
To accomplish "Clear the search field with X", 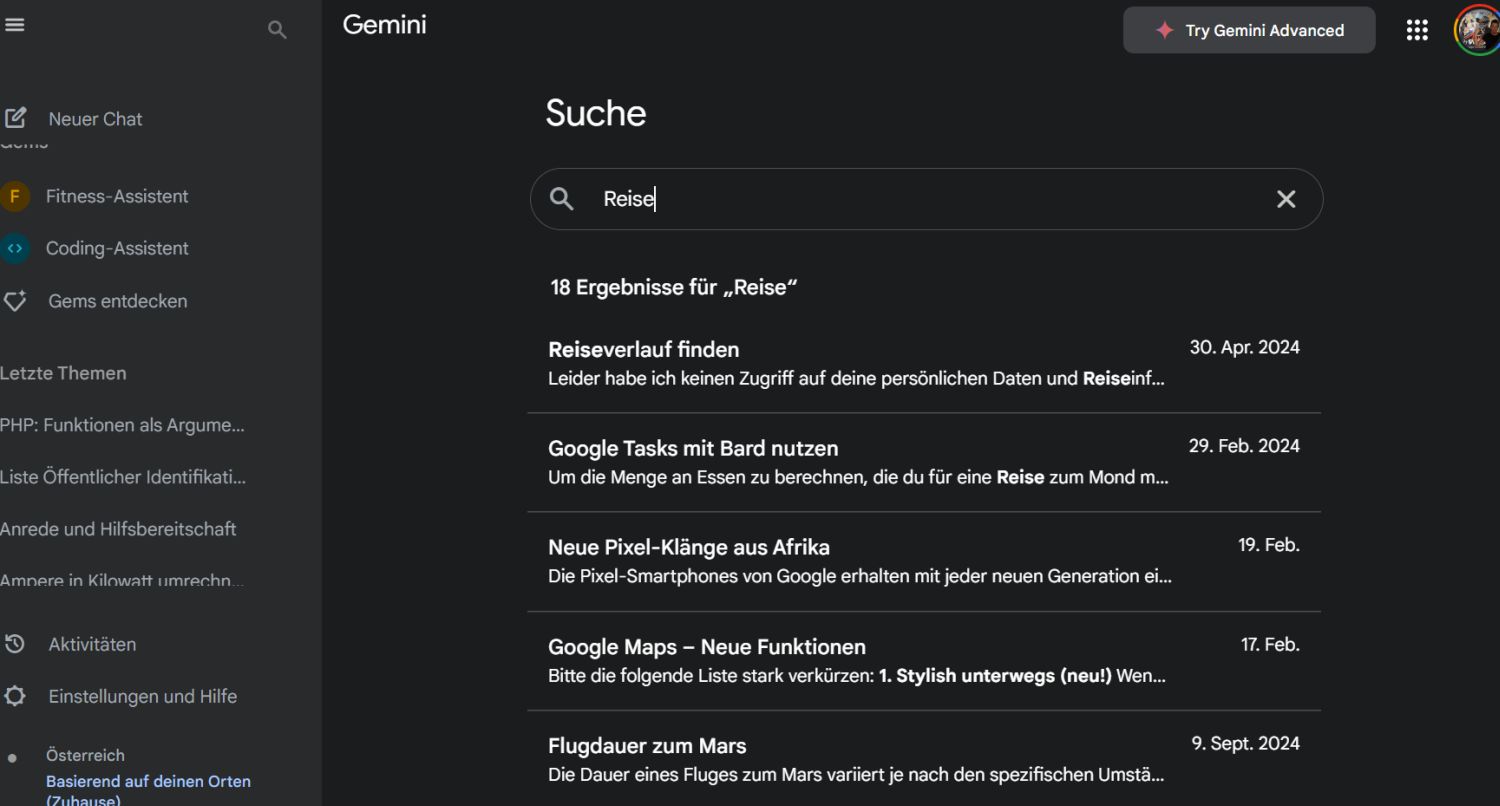I will click(1286, 199).
